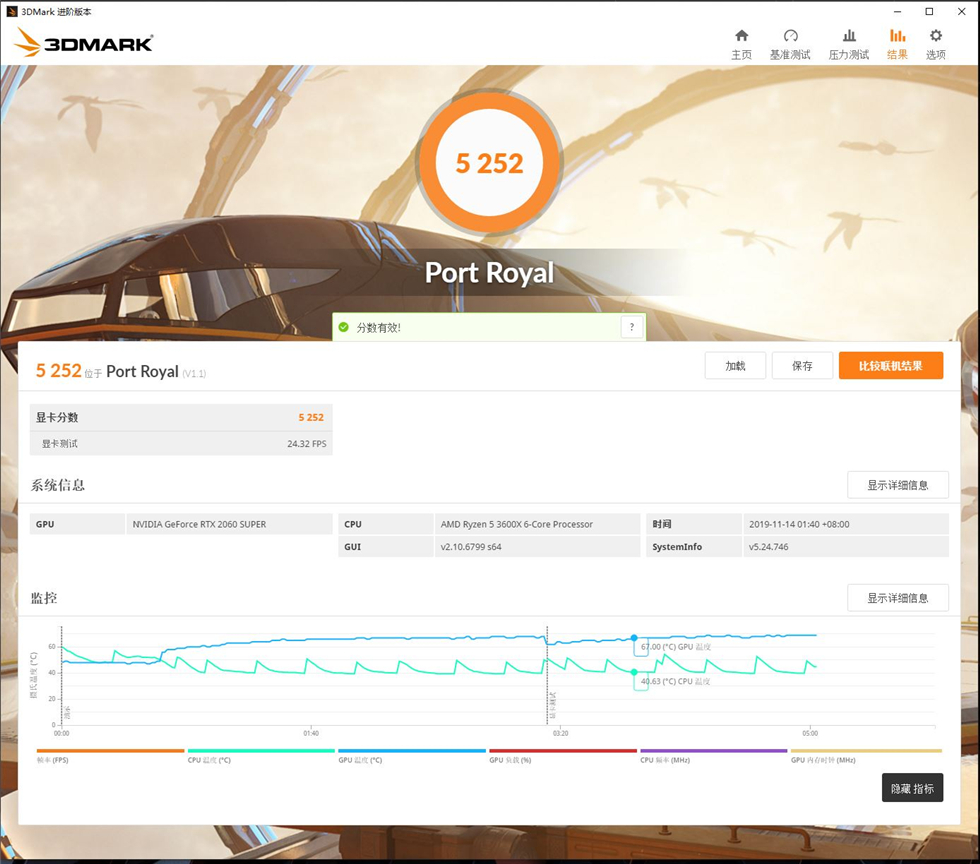Show system info details (显示详细信息)
The height and width of the screenshot is (864, 980).
coord(897,485)
